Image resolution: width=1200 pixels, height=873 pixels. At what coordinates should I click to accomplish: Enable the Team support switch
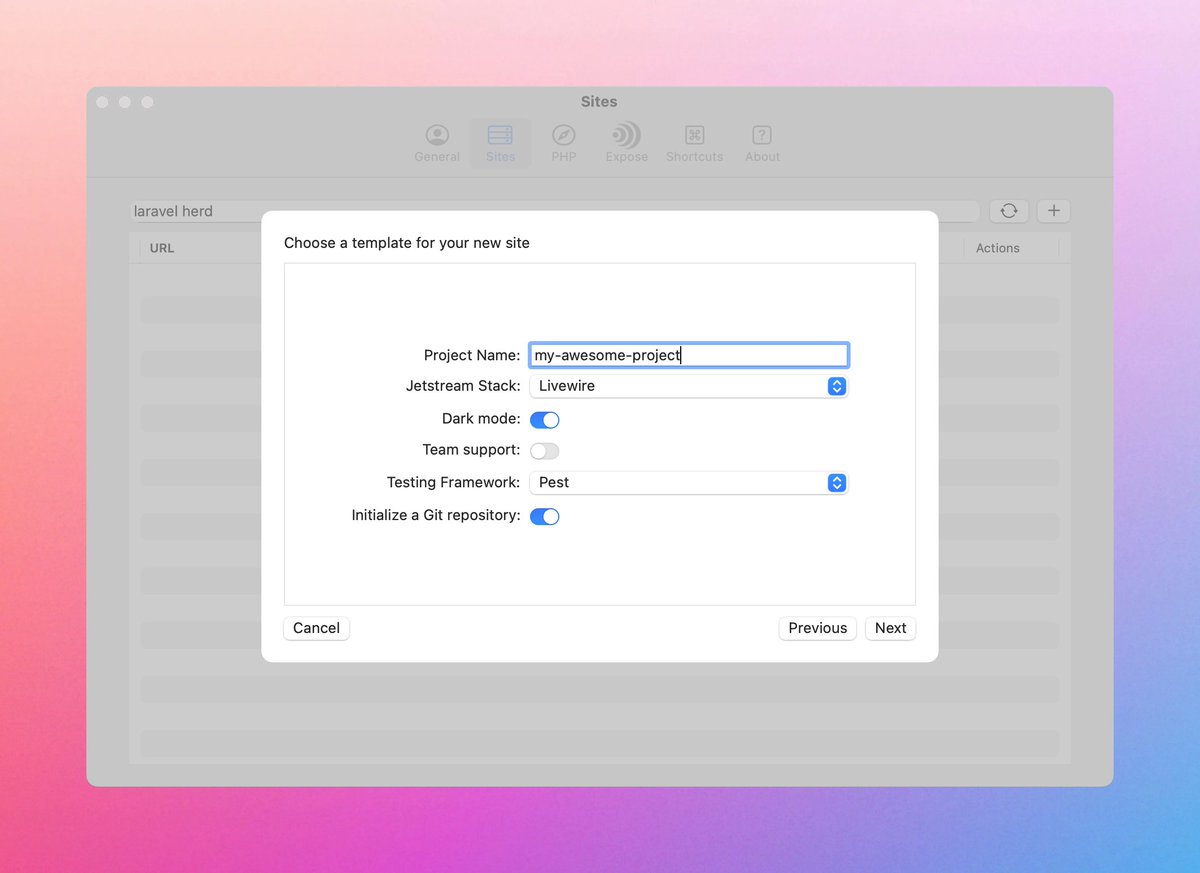point(545,451)
